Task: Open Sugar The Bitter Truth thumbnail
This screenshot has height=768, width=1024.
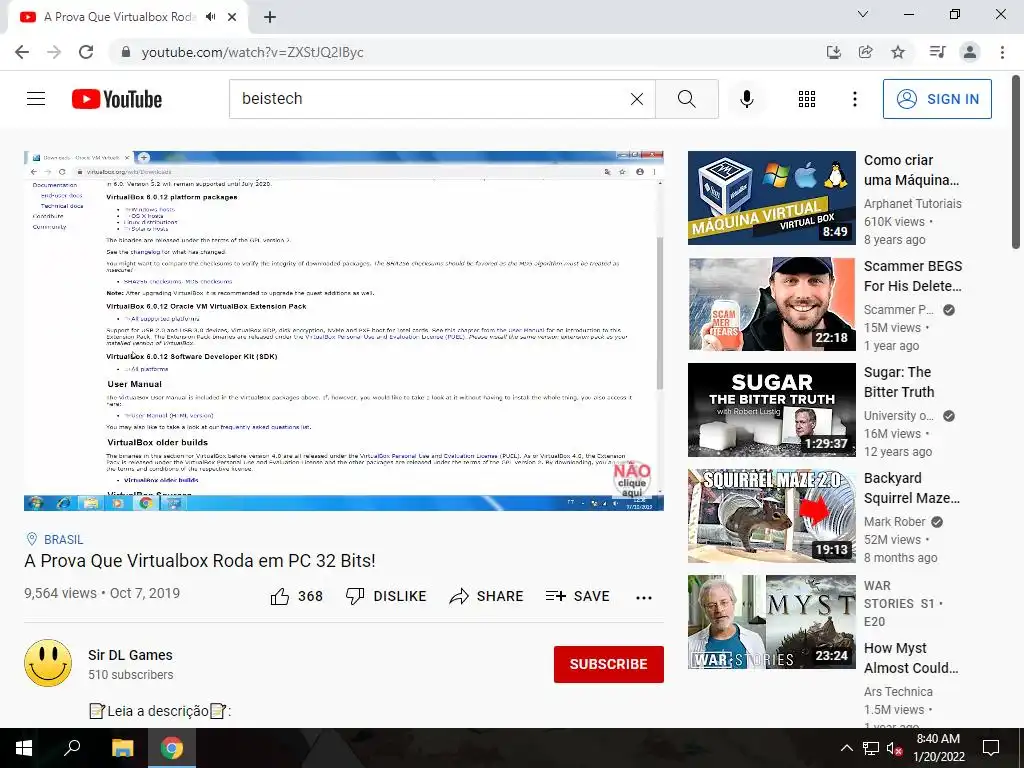Action: click(771, 409)
